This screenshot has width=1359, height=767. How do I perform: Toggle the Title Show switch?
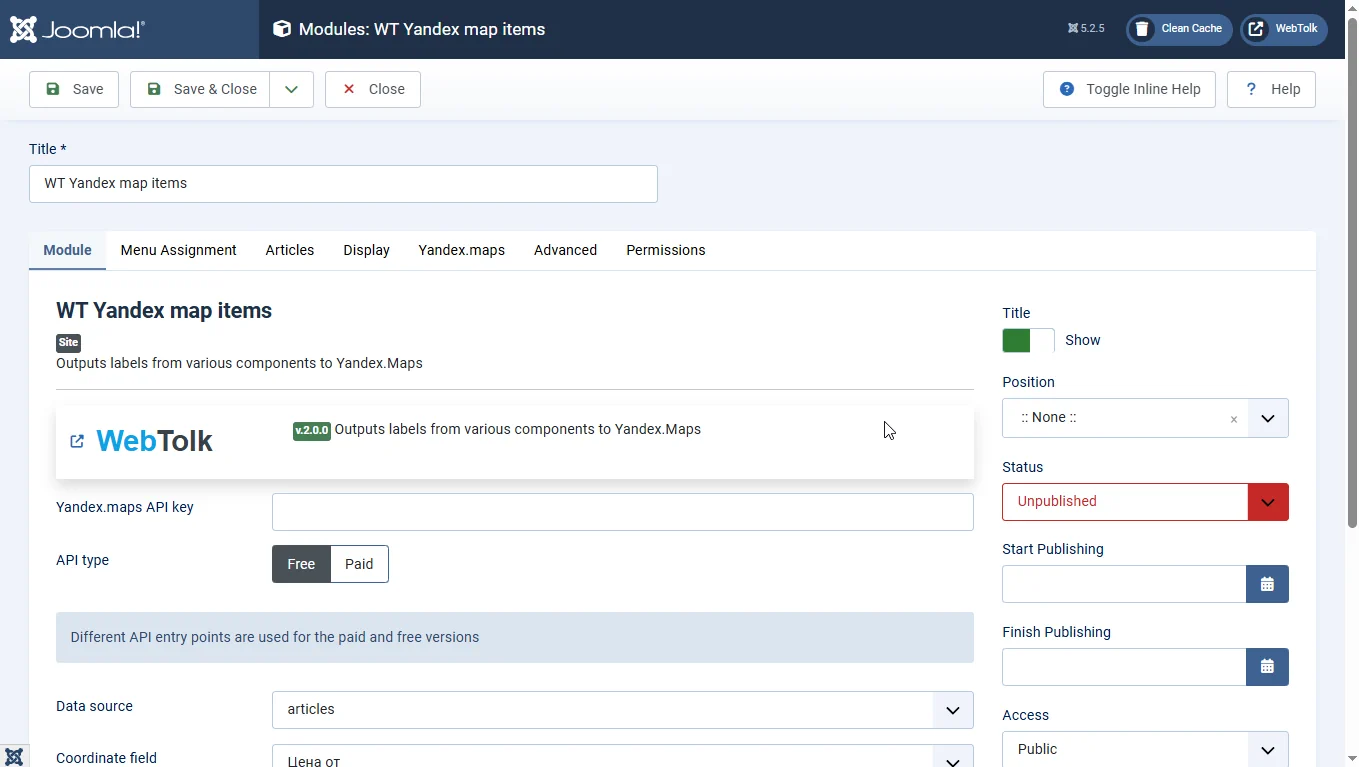(1028, 341)
